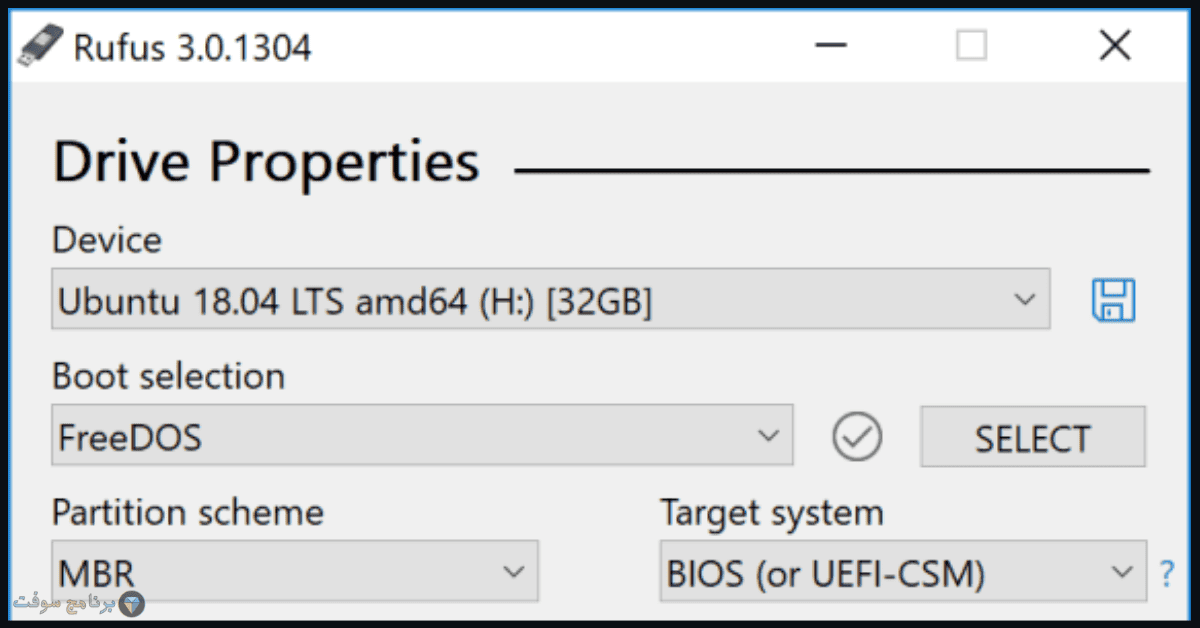Close the Rufus window
Viewport: 1200px width, 628px height.
pos(1114,45)
